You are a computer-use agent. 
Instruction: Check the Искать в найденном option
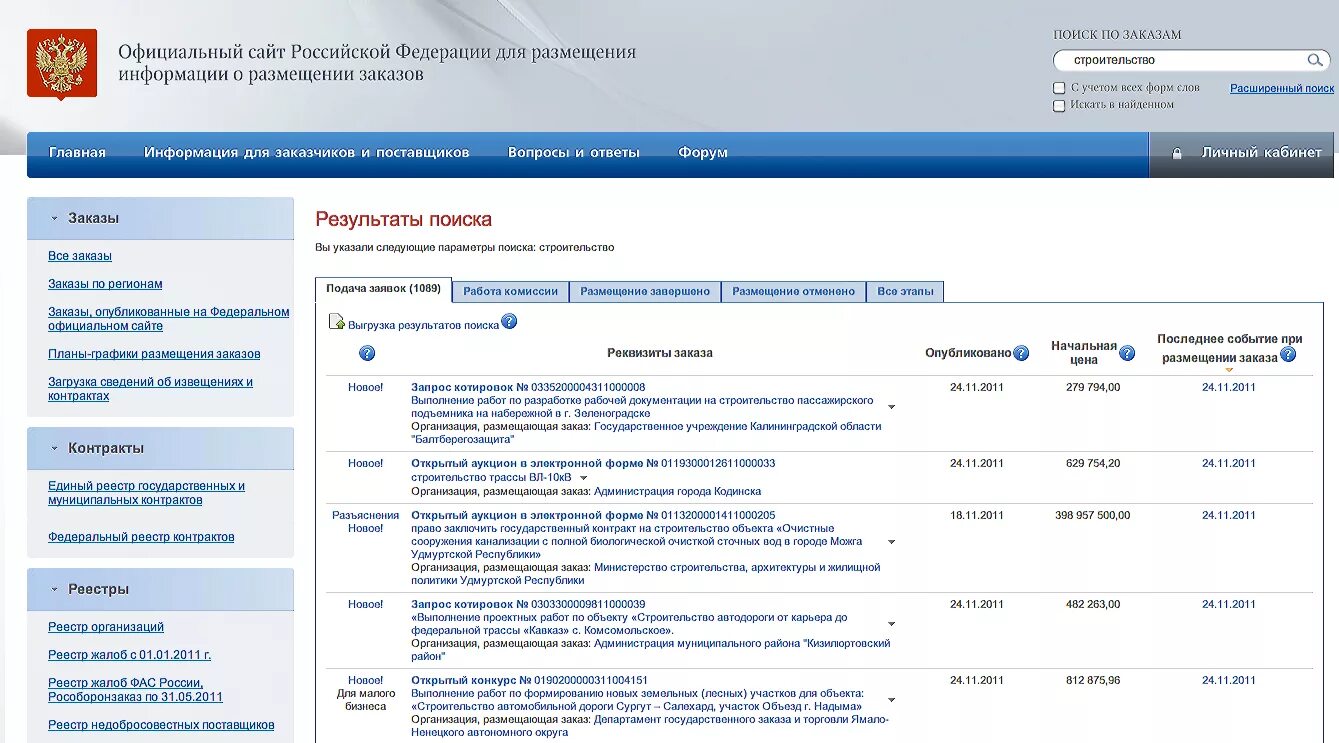pos(1058,103)
